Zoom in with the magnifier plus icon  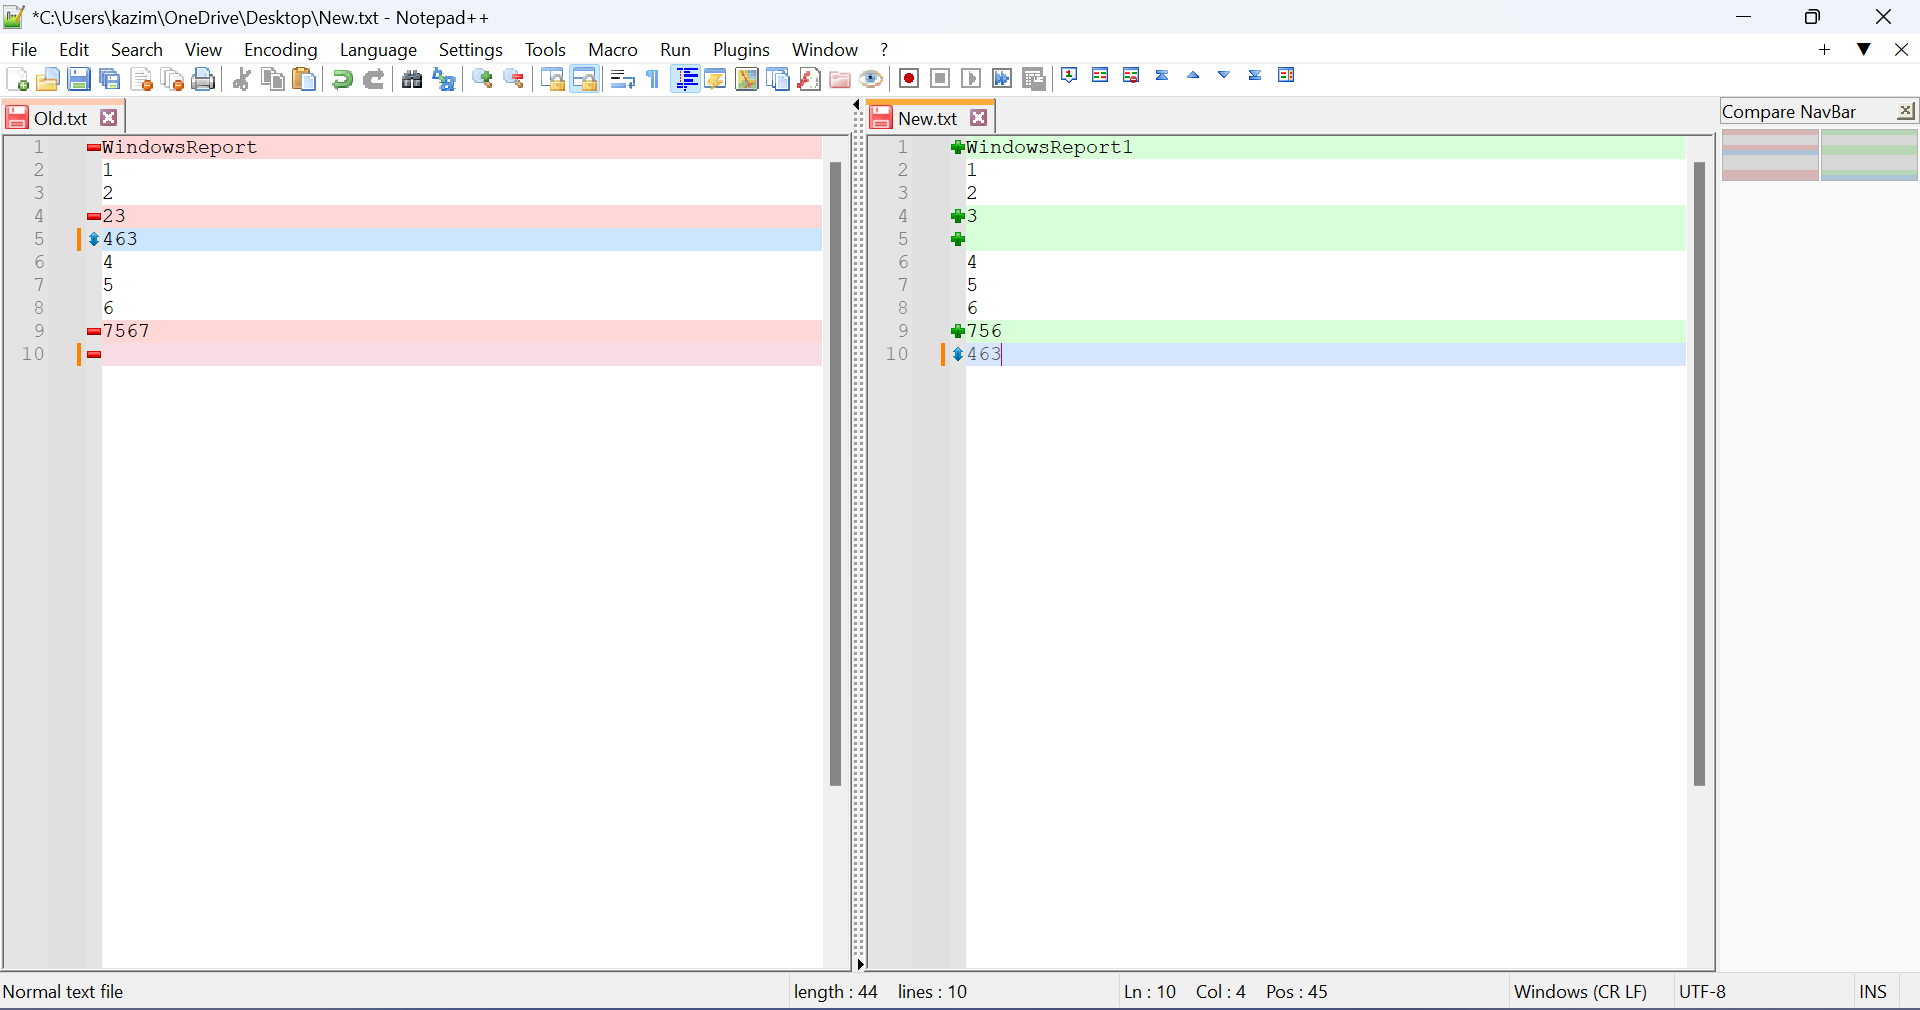[x=482, y=79]
